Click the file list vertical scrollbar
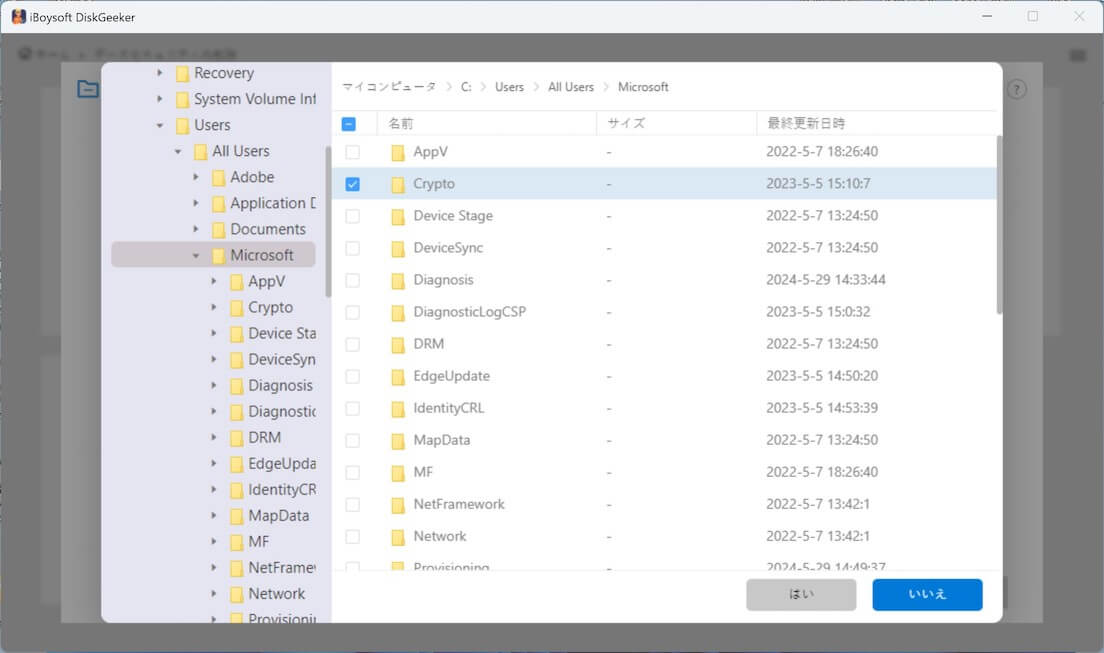This screenshot has width=1104, height=653. point(999,225)
